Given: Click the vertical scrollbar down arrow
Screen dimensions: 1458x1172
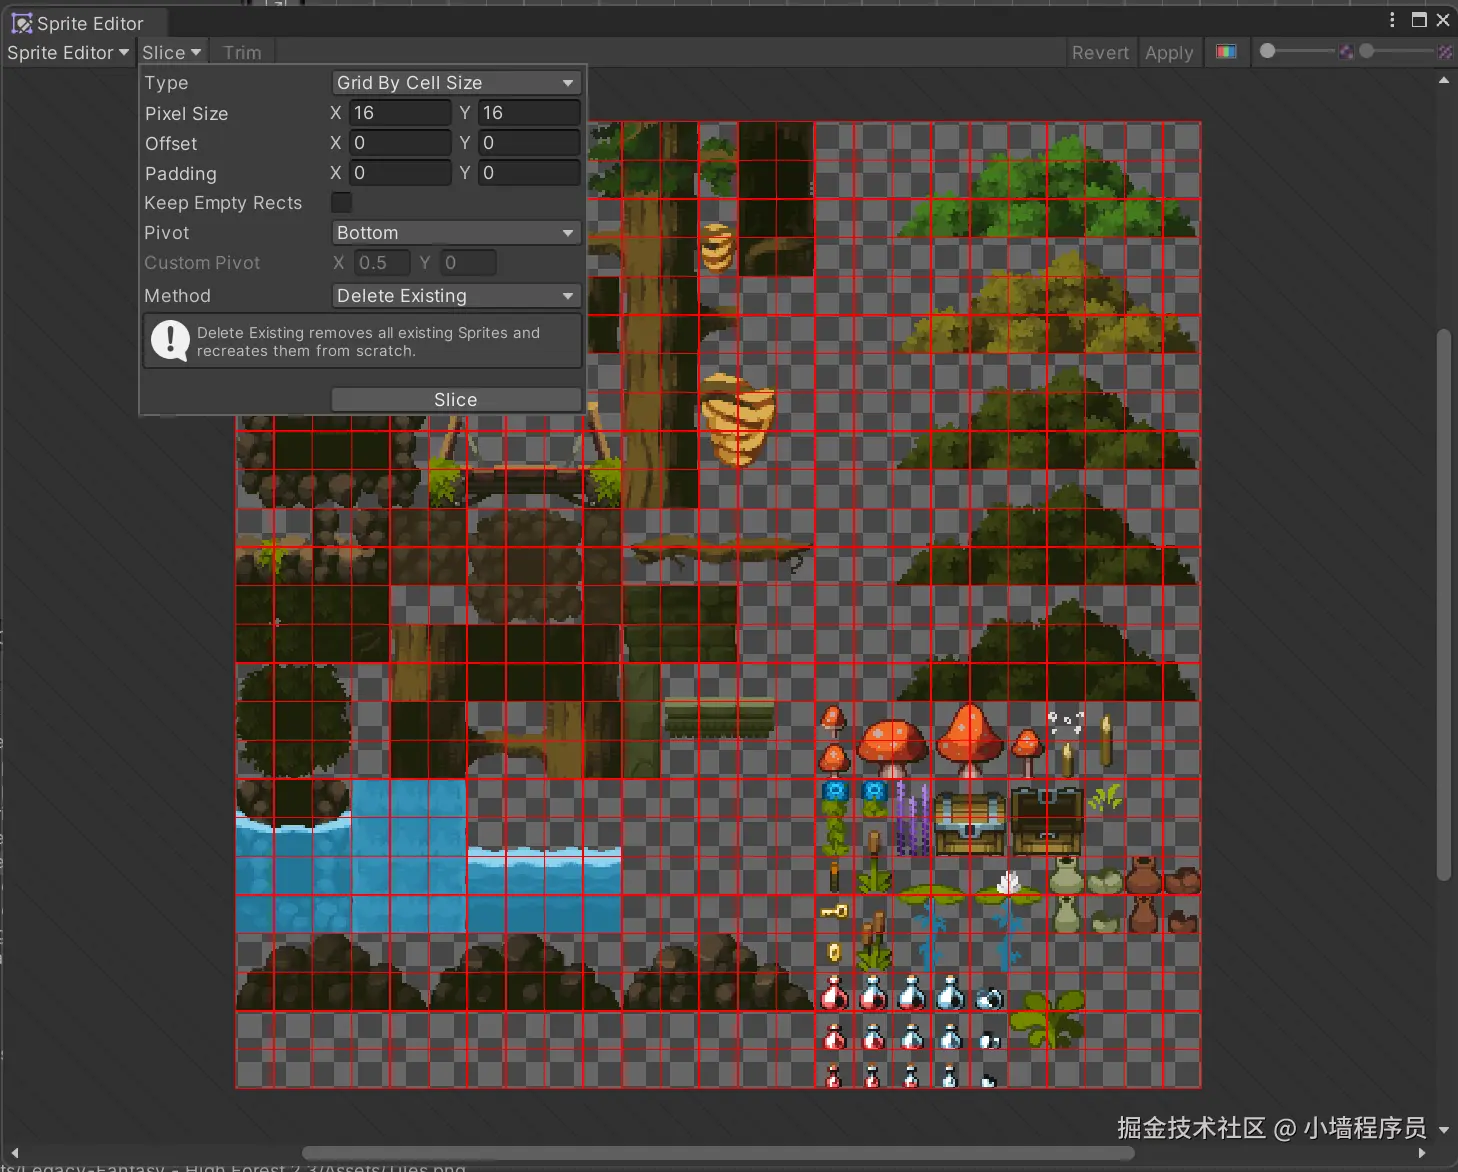Looking at the screenshot, I should (1444, 1130).
